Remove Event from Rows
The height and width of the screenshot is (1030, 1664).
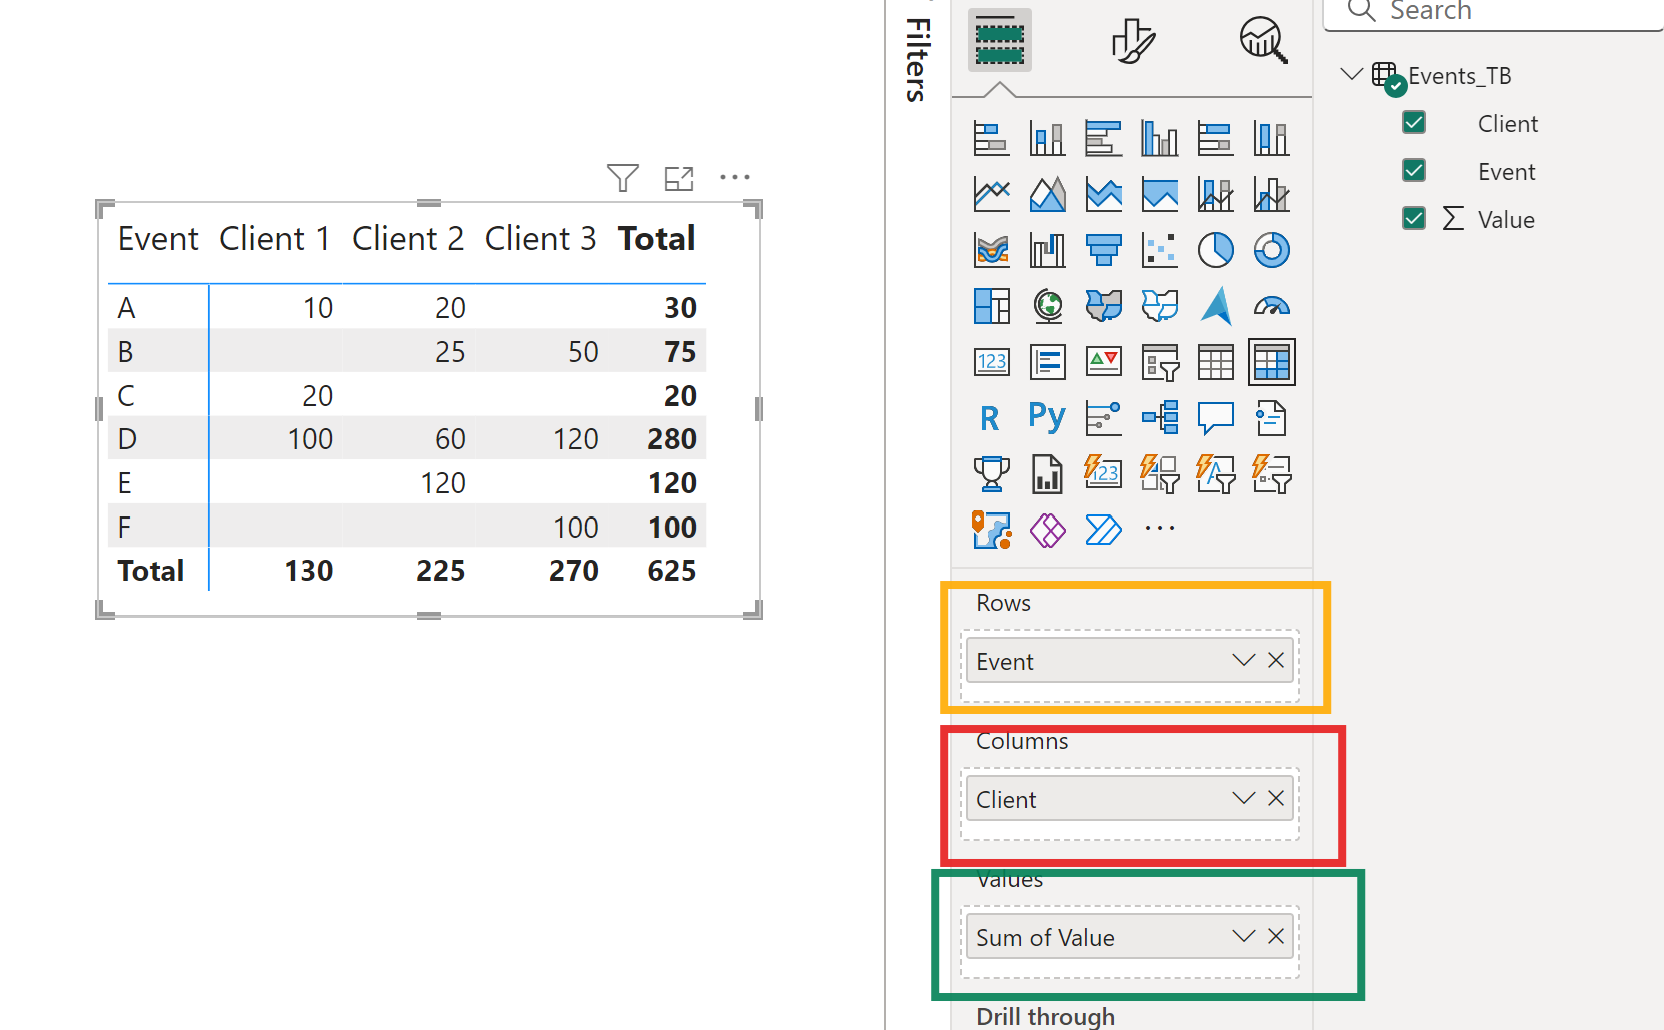(x=1276, y=660)
